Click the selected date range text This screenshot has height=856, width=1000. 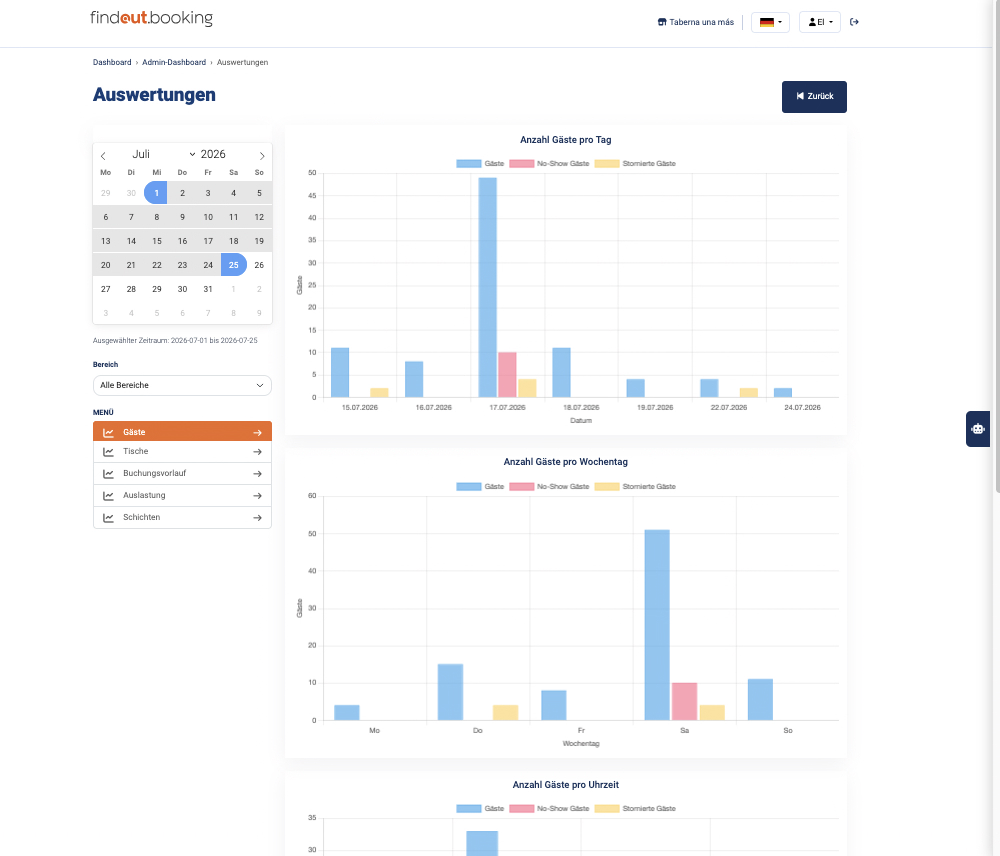175,341
